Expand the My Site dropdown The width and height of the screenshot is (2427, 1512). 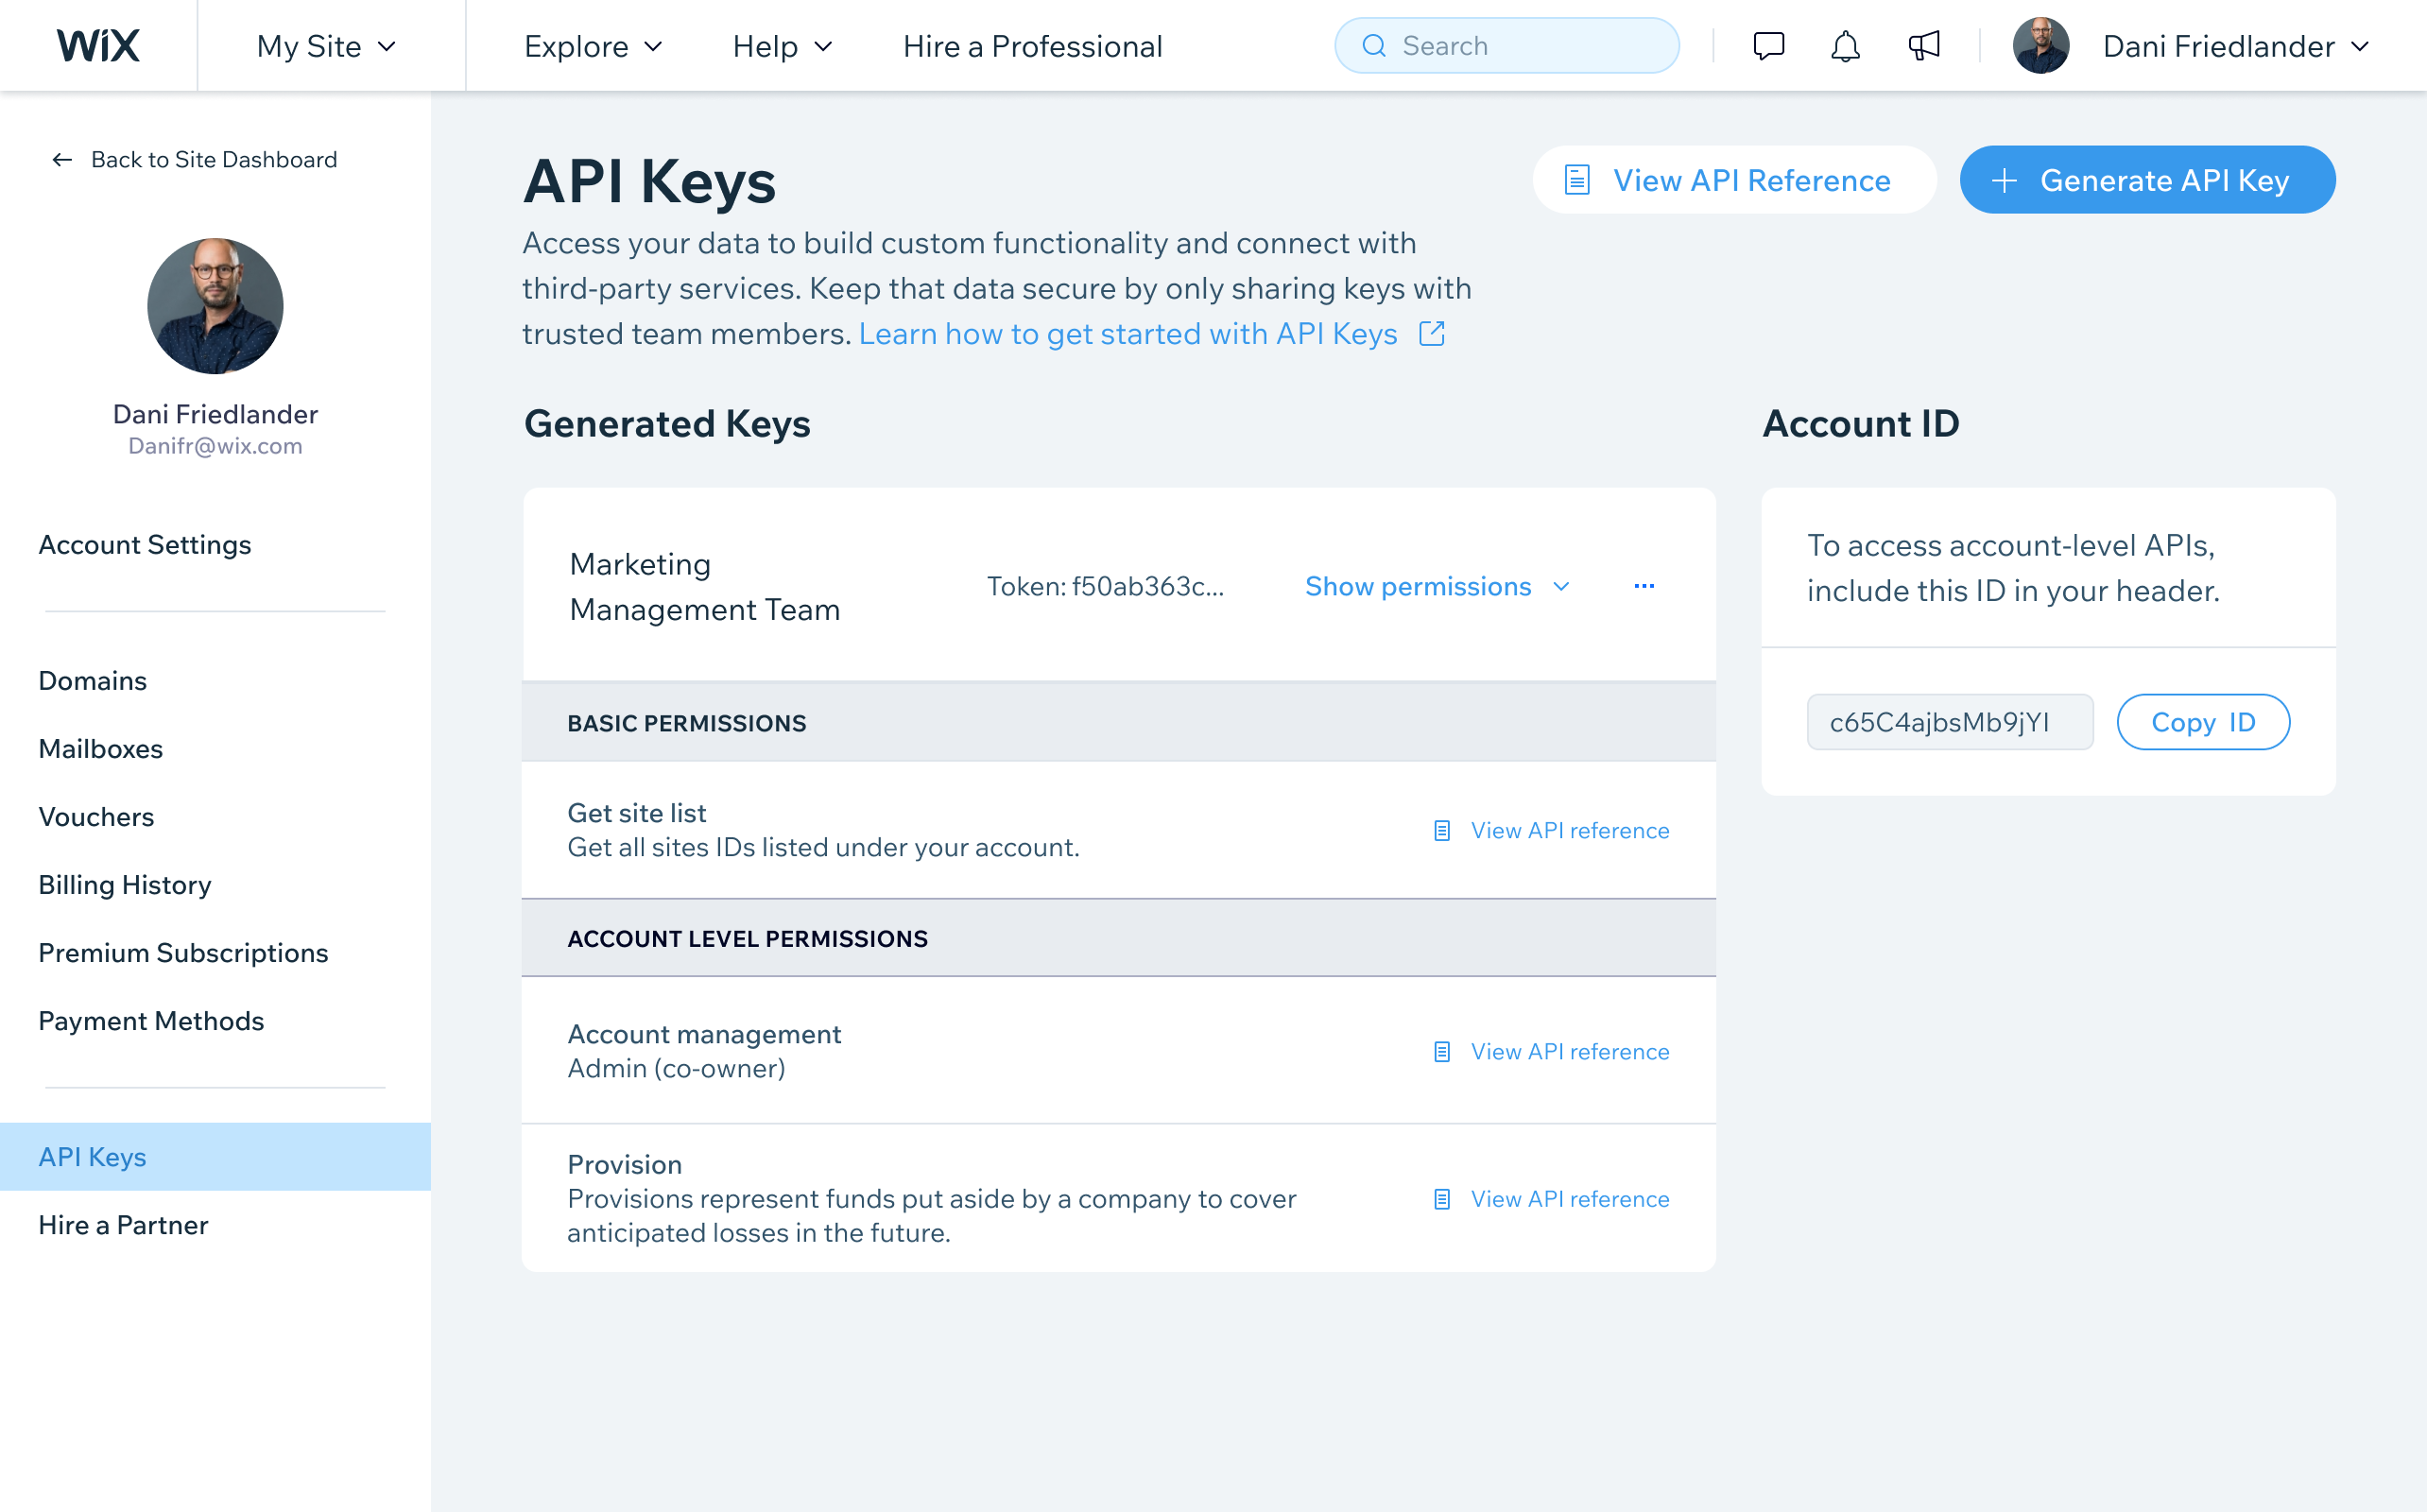pos(327,46)
